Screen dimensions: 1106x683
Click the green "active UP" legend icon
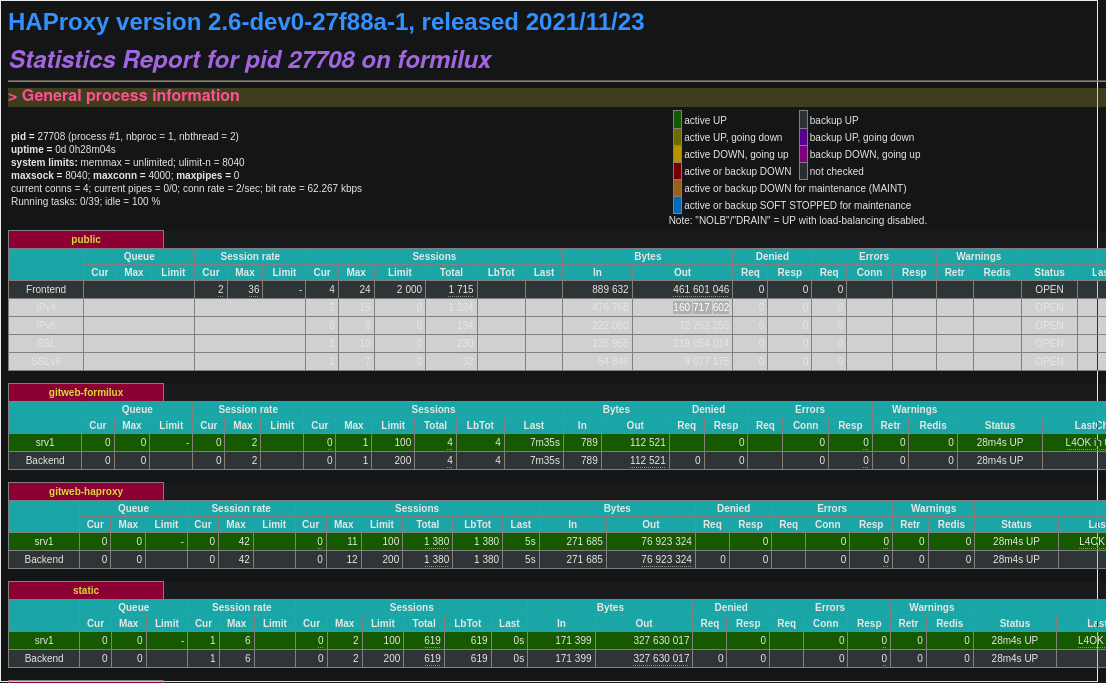(x=677, y=120)
